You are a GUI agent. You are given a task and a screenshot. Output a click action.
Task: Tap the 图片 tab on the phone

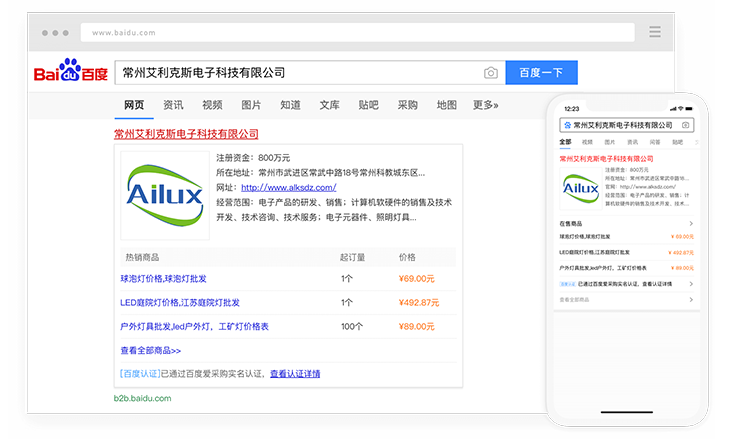[609, 142]
